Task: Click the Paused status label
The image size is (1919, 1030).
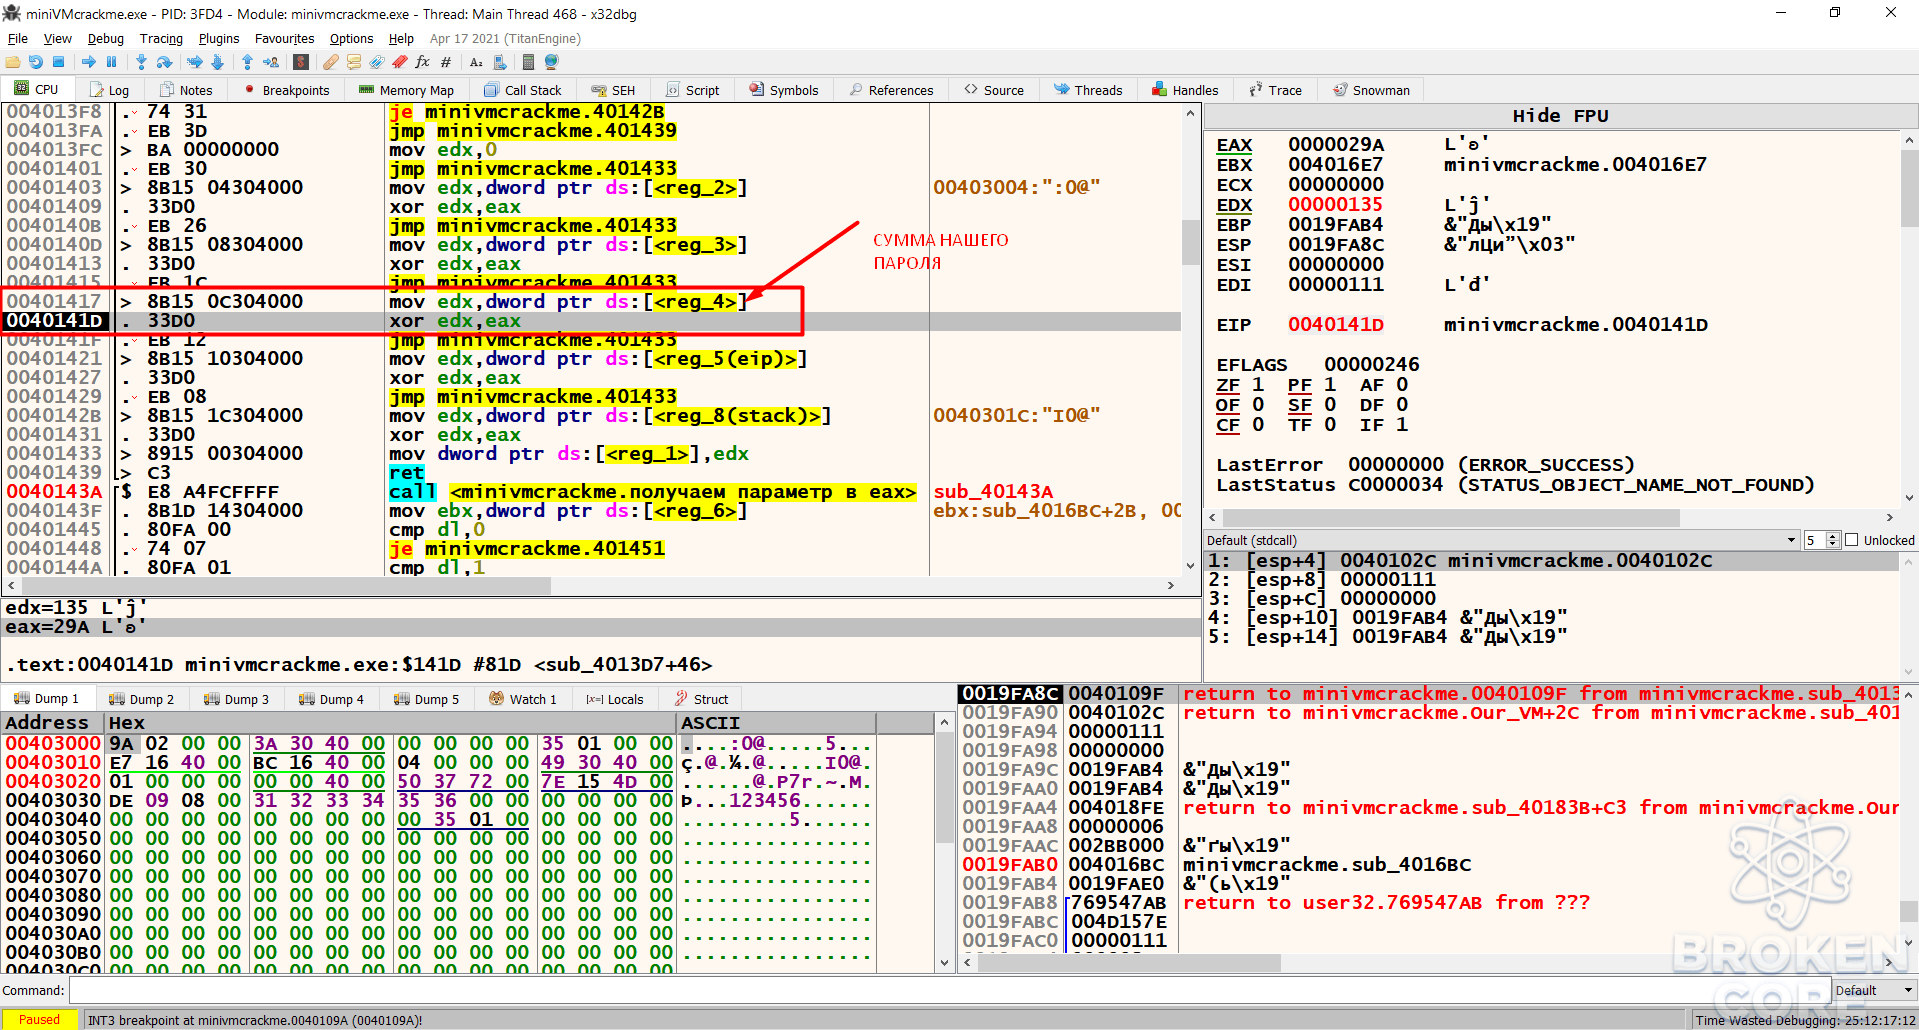Action: click(40, 1019)
